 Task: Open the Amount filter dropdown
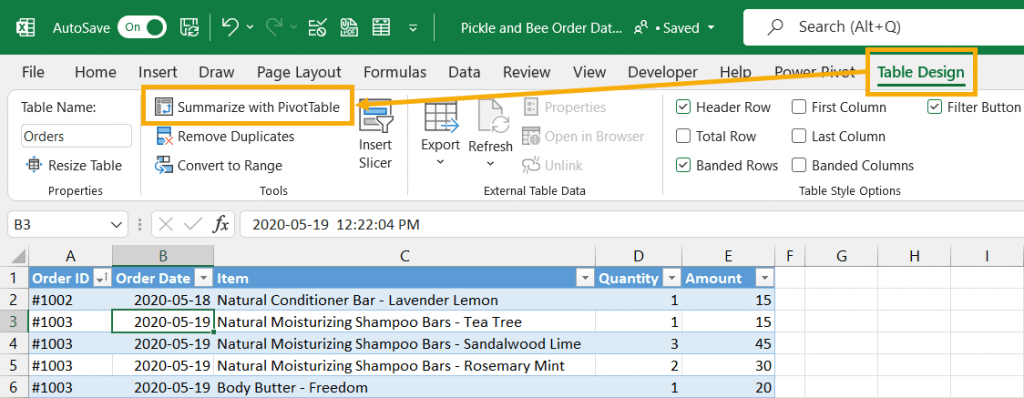pos(765,279)
